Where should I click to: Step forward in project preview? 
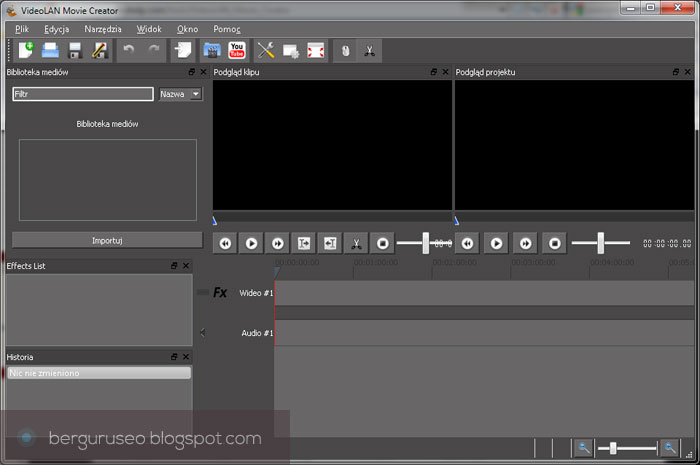click(525, 243)
